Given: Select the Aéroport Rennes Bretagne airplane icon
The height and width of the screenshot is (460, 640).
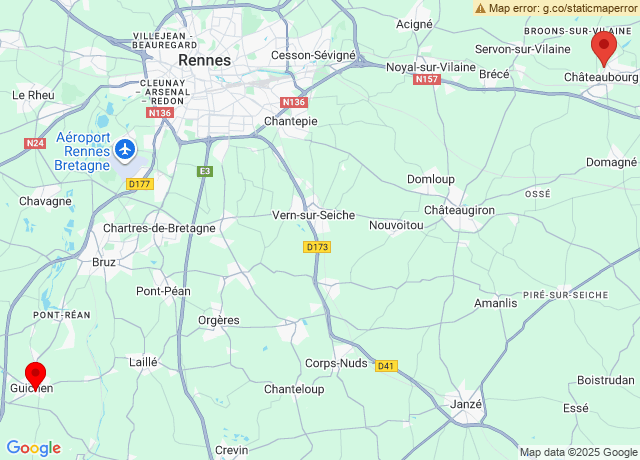Looking at the screenshot, I should pyautogui.click(x=124, y=150).
